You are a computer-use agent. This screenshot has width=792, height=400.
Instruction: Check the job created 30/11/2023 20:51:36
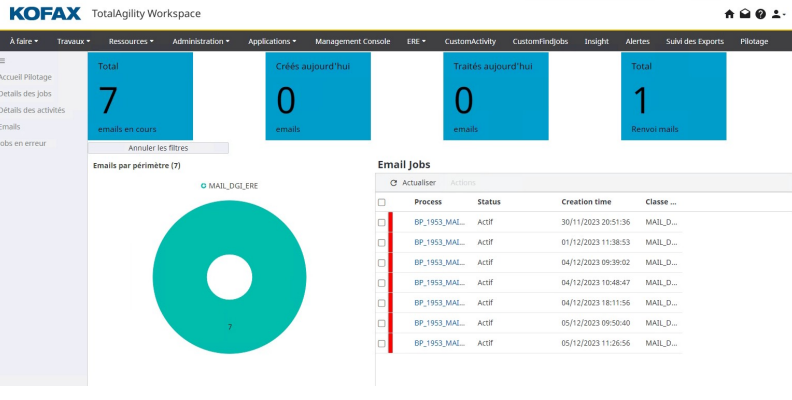tap(381, 222)
